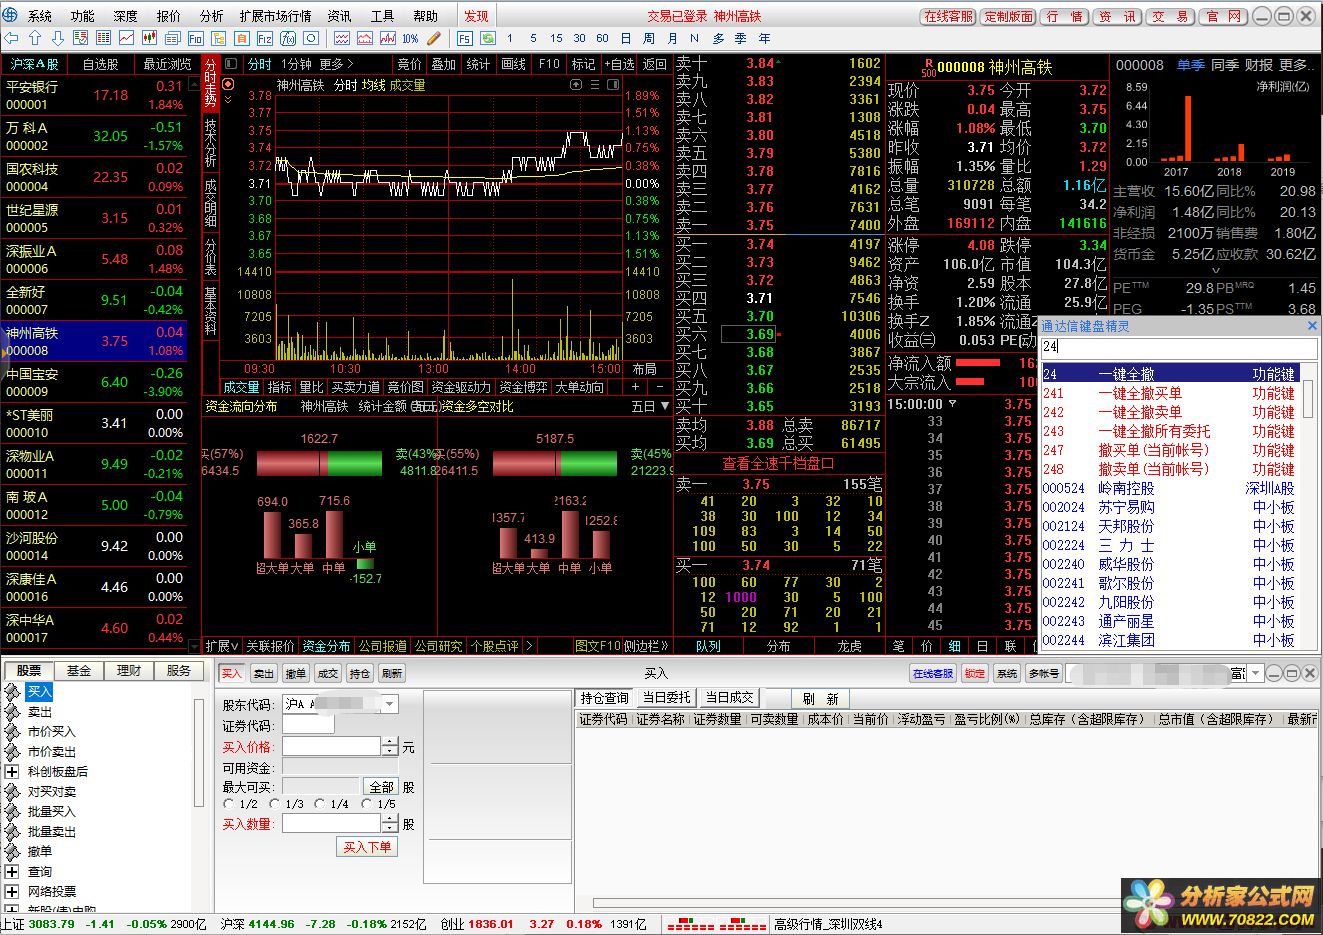Click the 撤单 trade toolbar button
The image size is (1323, 935).
click(x=296, y=674)
